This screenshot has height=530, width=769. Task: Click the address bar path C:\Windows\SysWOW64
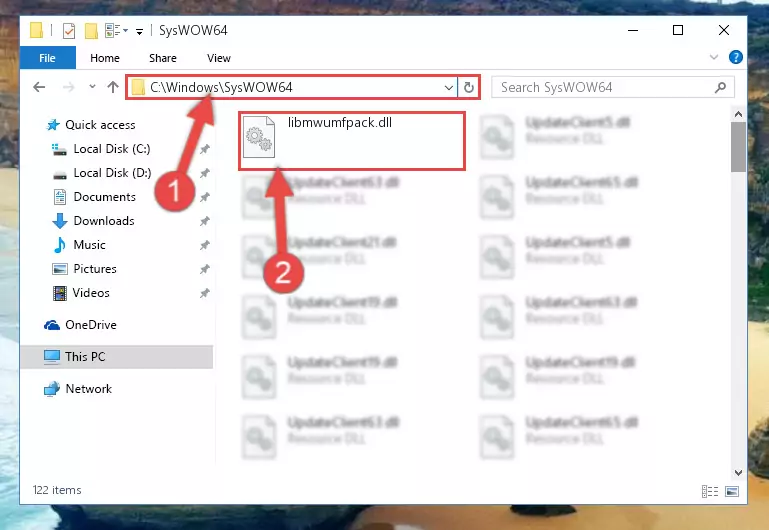[x=221, y=87]
